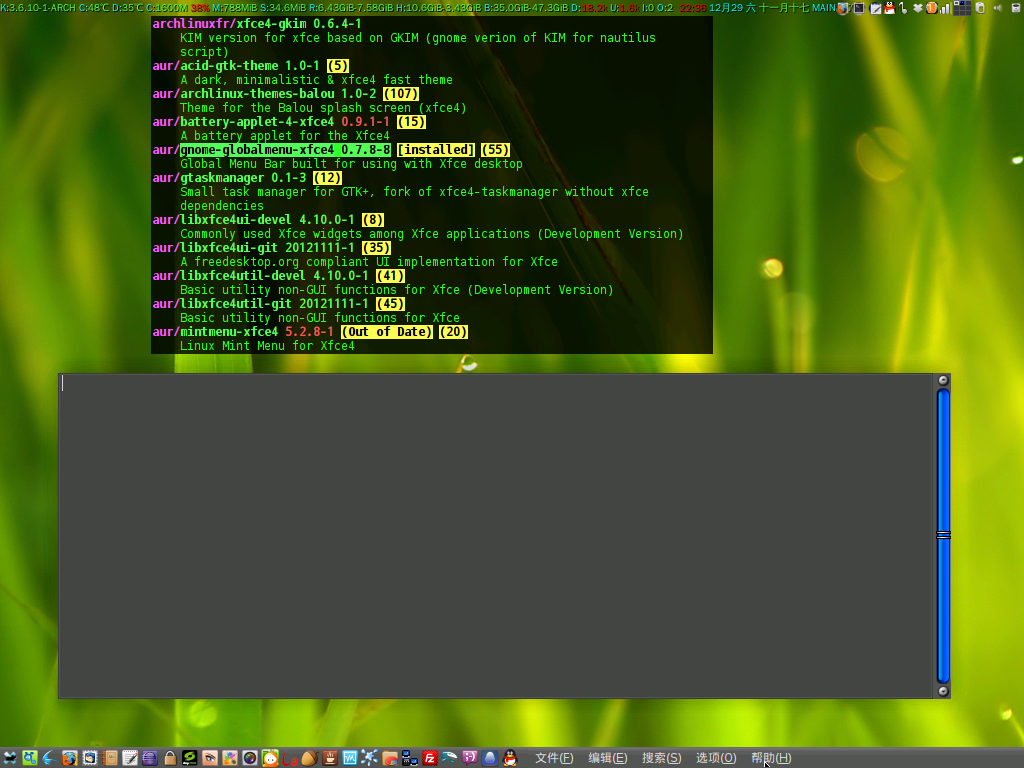This screenshot has height=768, width=1024.
Task: Click inside the empty gray text editing area
Action: click(x=496, y=536)
